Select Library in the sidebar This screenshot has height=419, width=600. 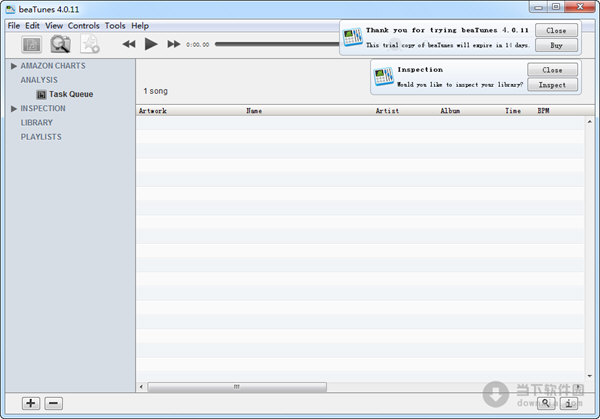pyautogui.click(x=37, y=123)
